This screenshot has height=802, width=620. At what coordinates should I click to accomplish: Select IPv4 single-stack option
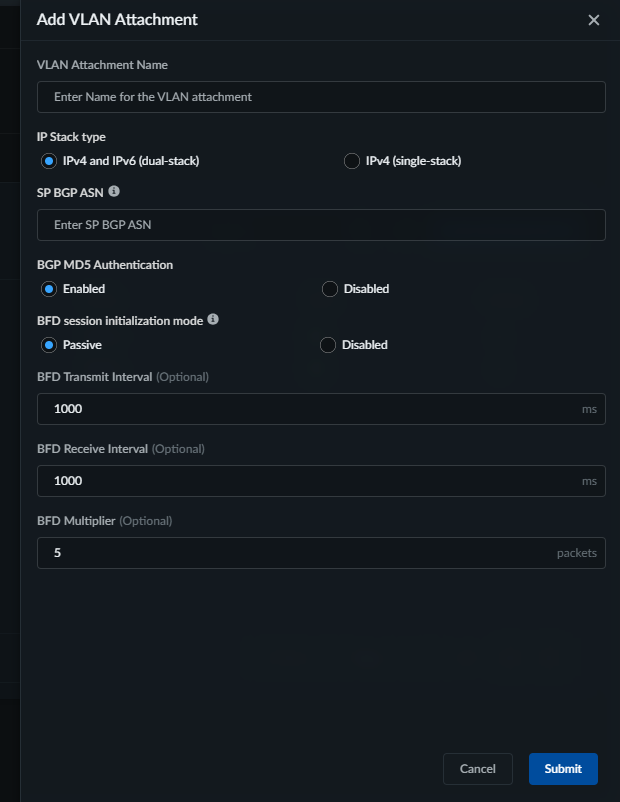352,161
